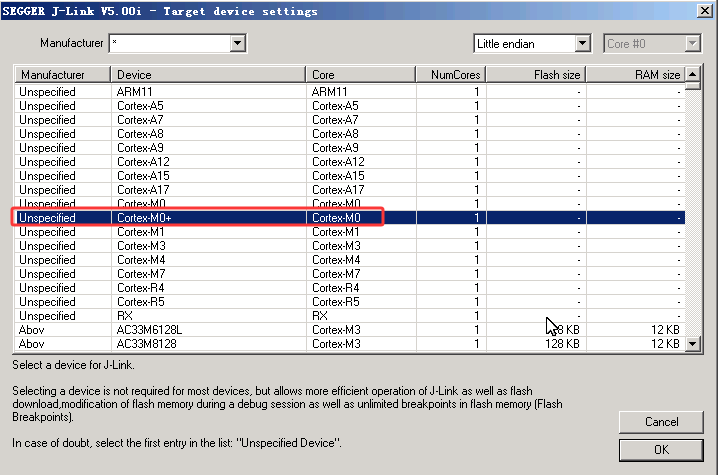Image resolution: width=718 pixels, height=475 pixels.
Task: Sort by the NumCores column header
Action: coord(451,75)
